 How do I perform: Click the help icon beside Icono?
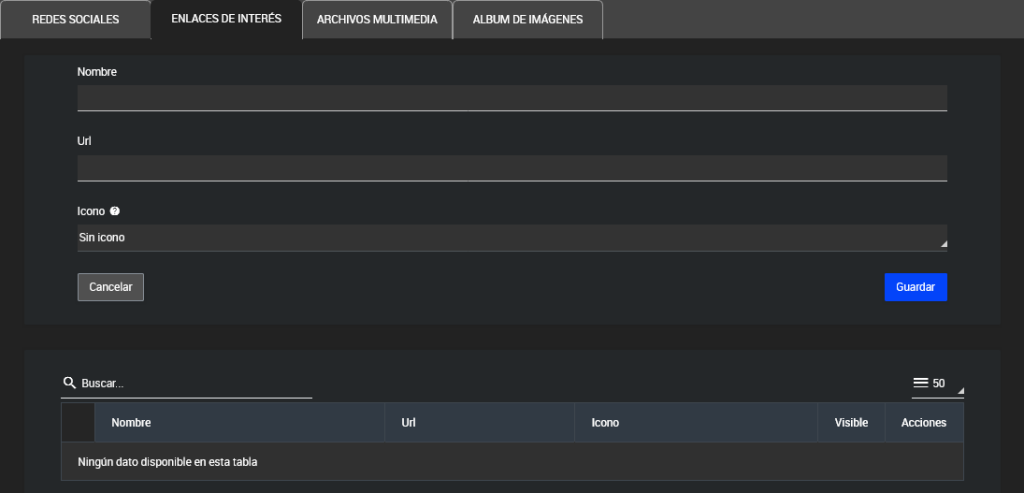[115, 211]
